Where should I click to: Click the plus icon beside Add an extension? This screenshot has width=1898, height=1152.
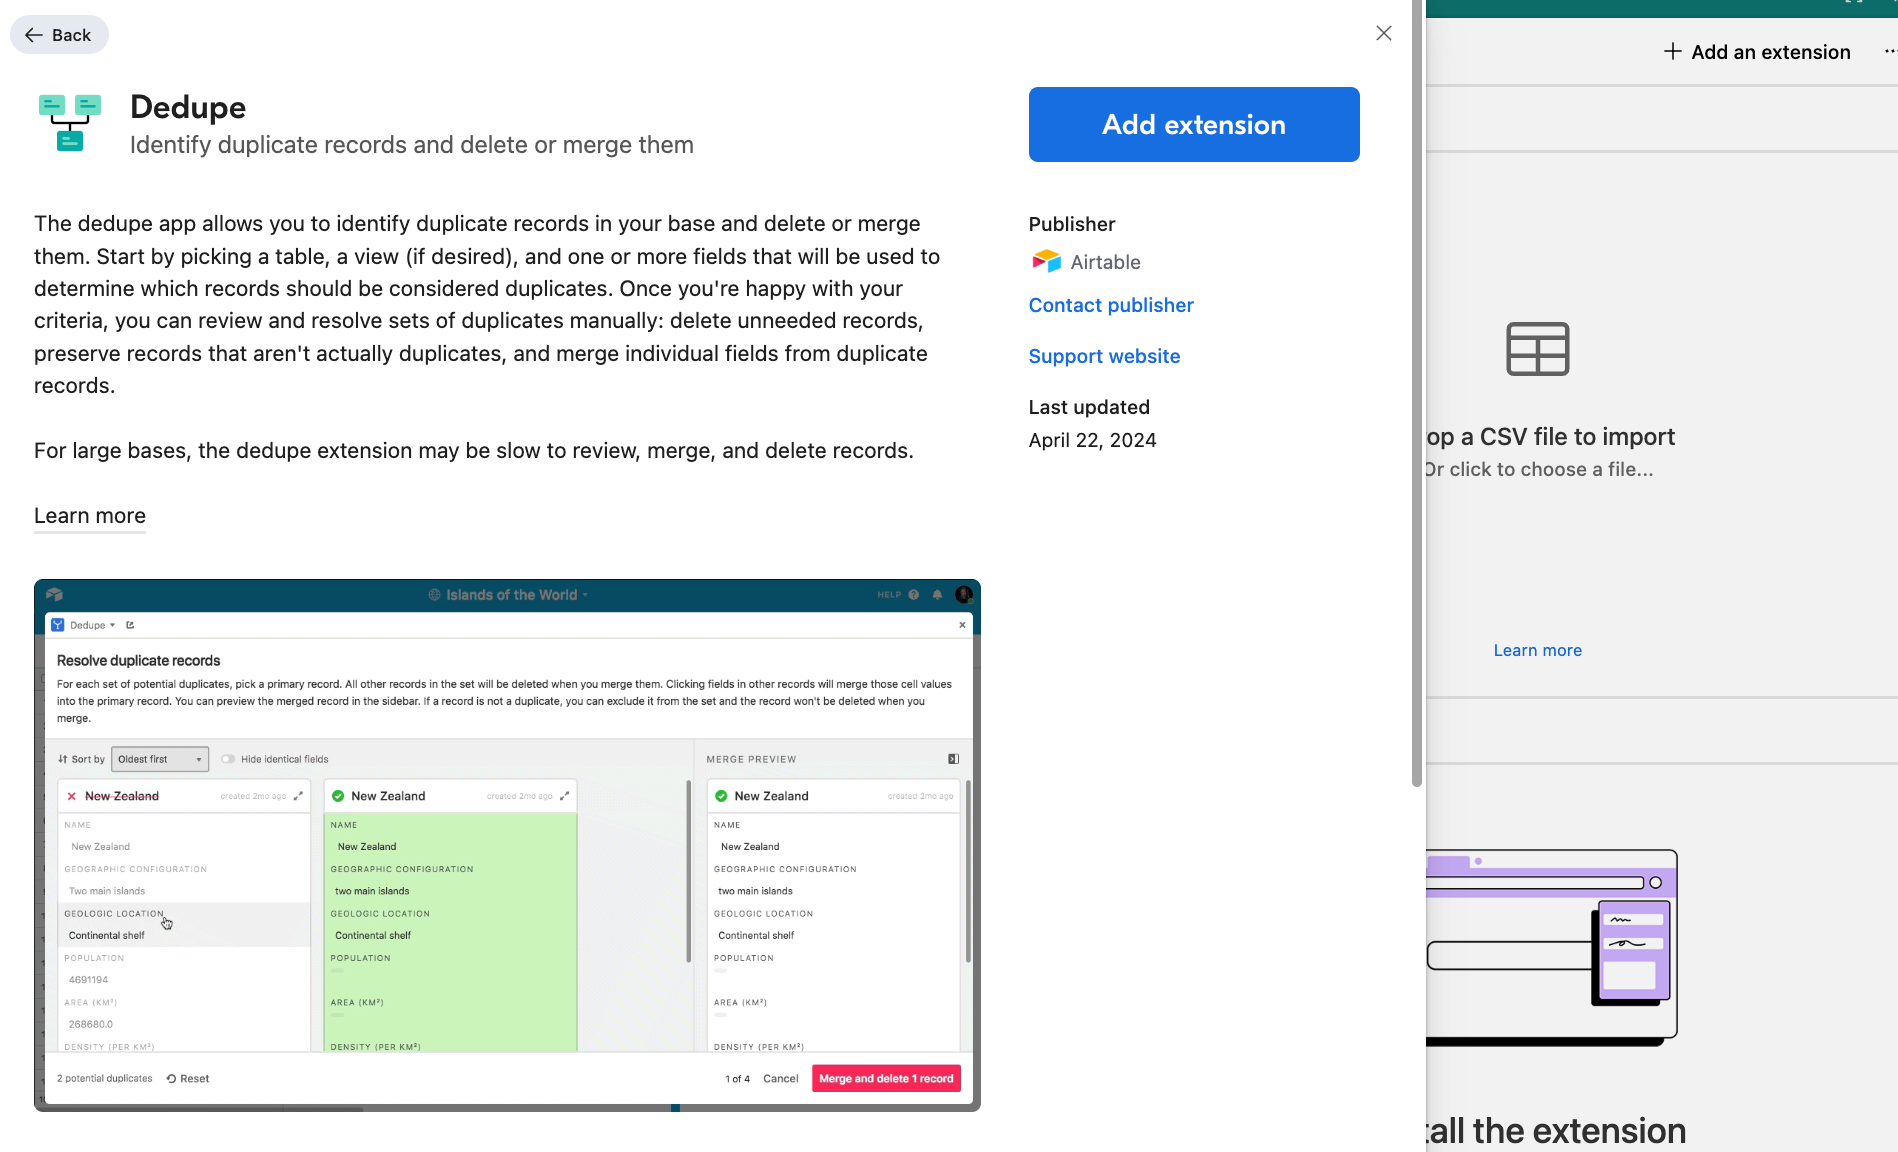1672,51
